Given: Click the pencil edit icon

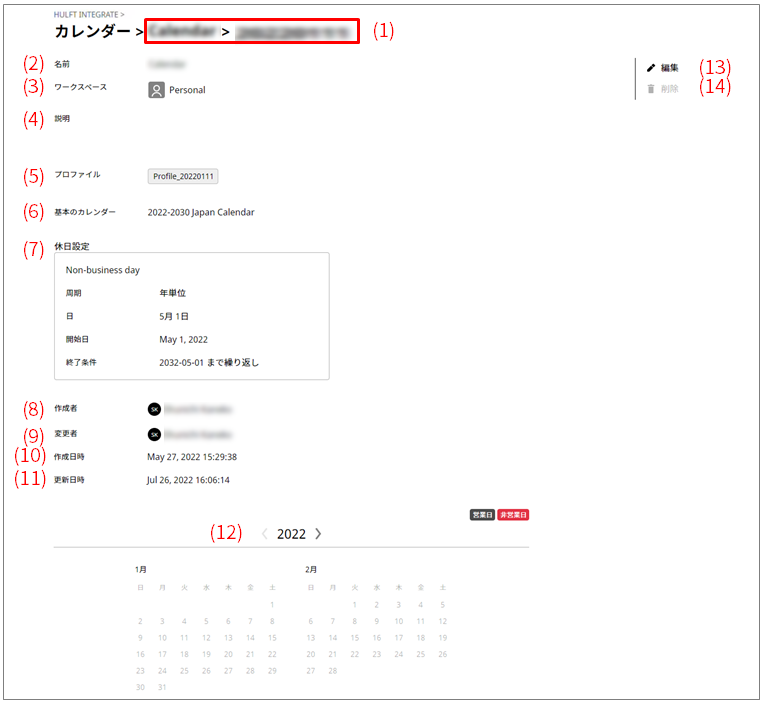Looking at the screenshot, I should click(651, 68).
